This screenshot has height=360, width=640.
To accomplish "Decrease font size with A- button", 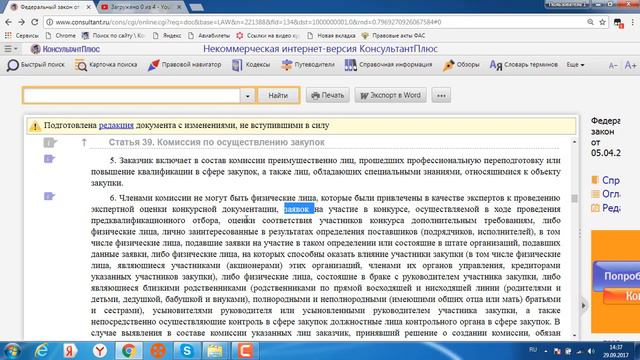I will 613,65.
